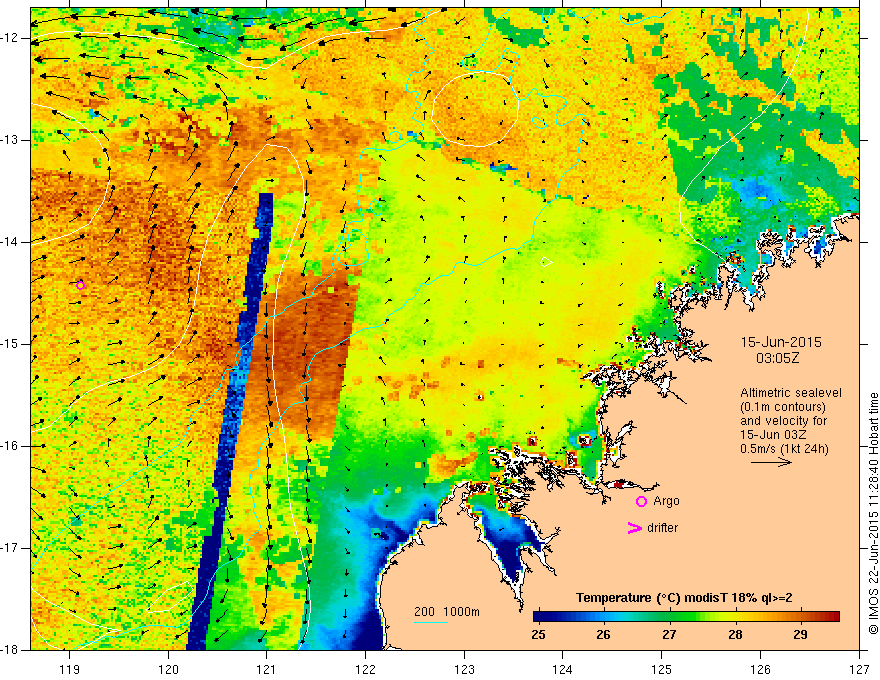This screenshot has height=680, width=880.
Task: Click the 27 tick label on the color bar
Action: (x=669, y=635)
